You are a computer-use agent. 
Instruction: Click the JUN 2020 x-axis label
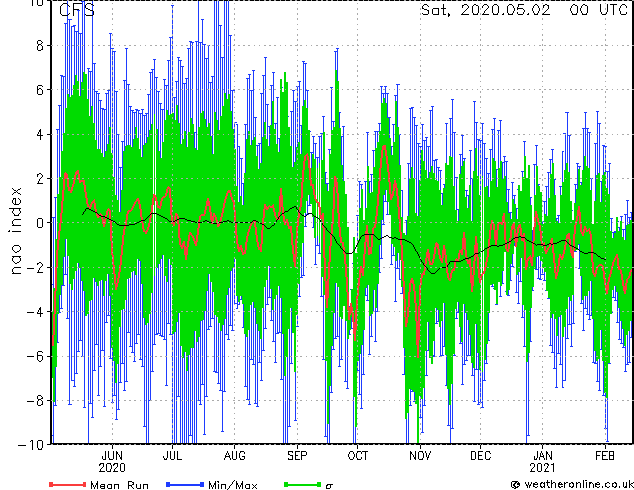click(112, 462)
